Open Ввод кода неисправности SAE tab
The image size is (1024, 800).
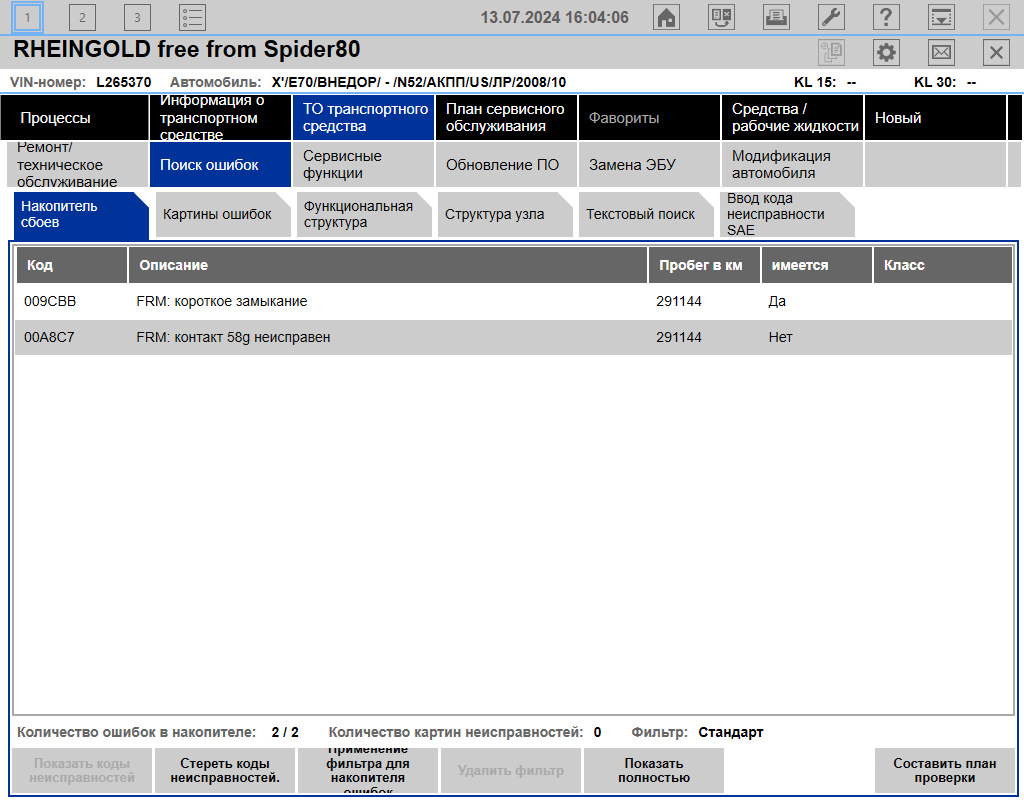coord(787,214)
